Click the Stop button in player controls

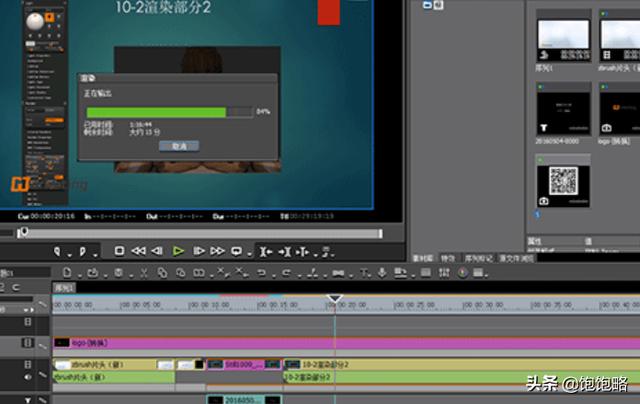click(x=119, y=251)
